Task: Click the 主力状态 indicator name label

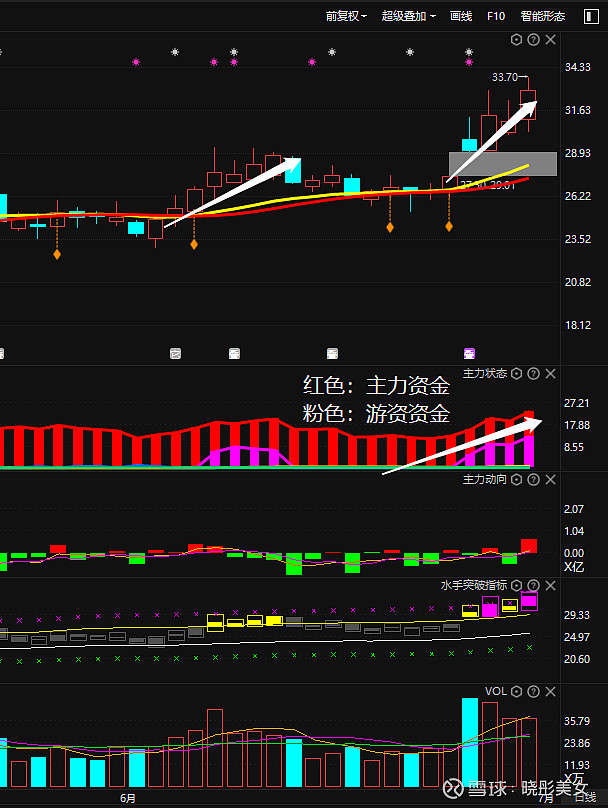Action: pos(484,373)
